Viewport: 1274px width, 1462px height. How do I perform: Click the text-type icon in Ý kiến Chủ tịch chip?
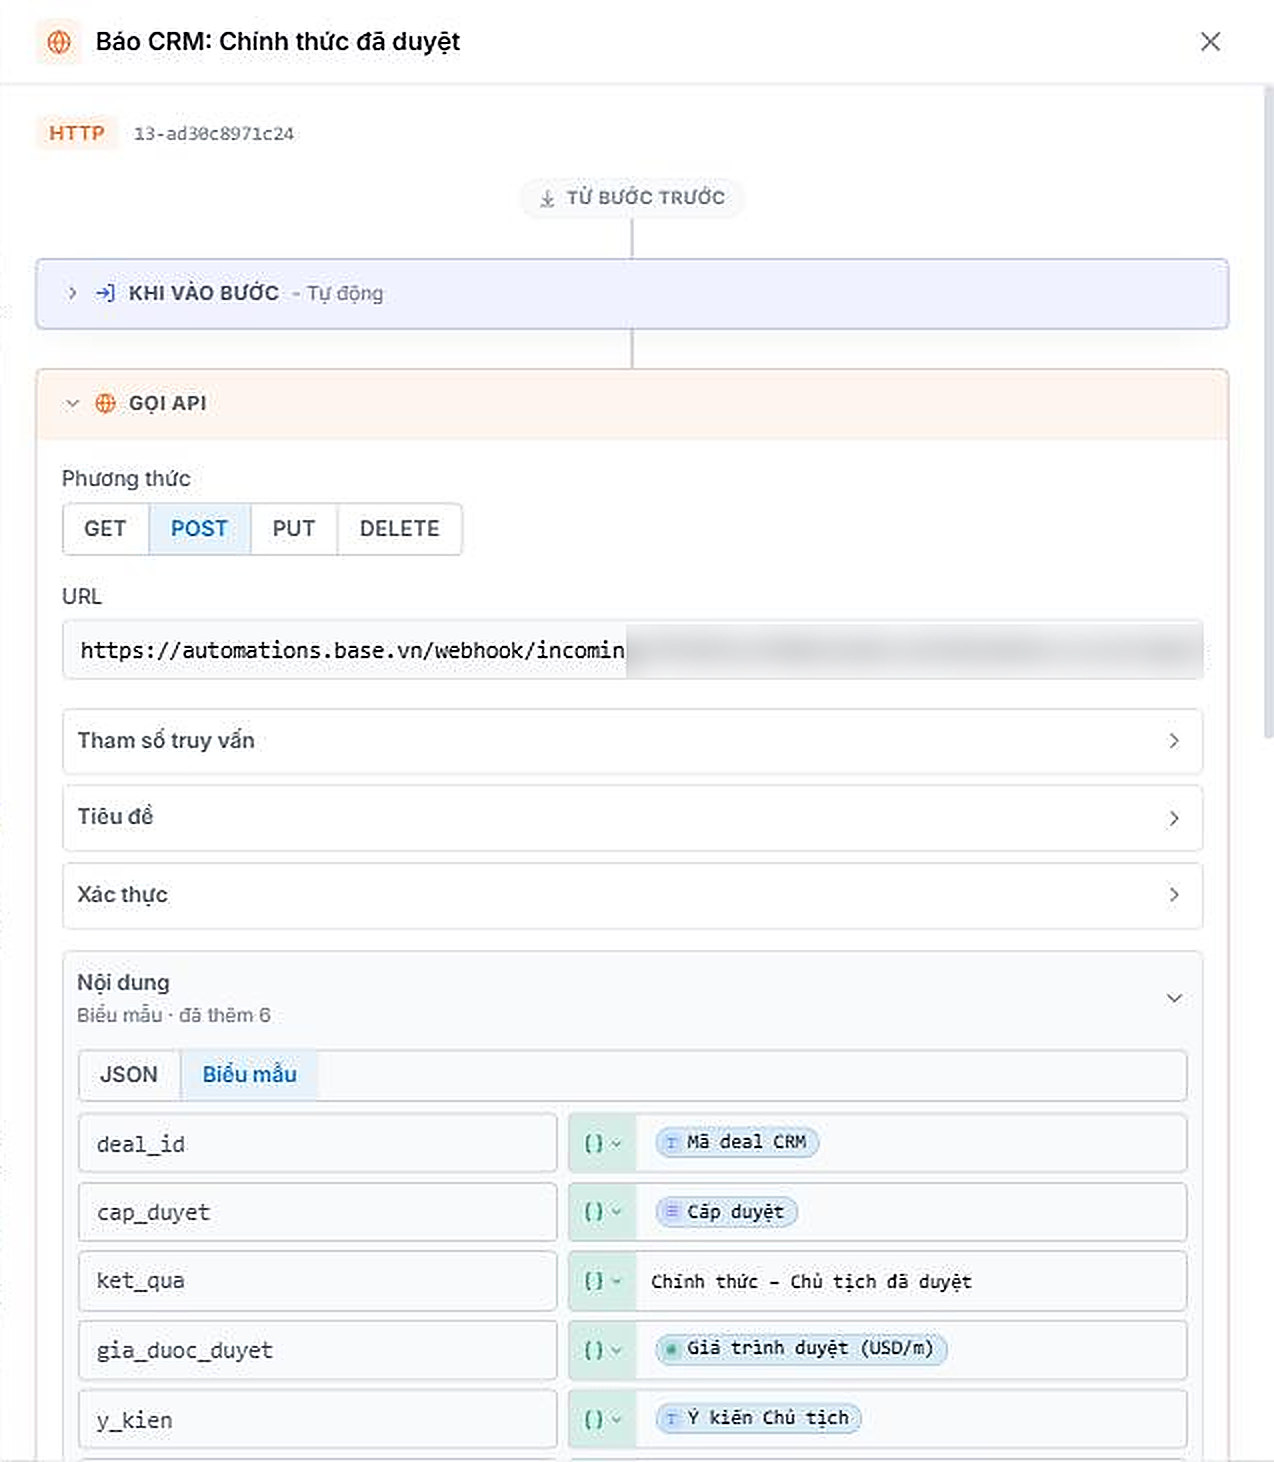[x=672, y=1419]
